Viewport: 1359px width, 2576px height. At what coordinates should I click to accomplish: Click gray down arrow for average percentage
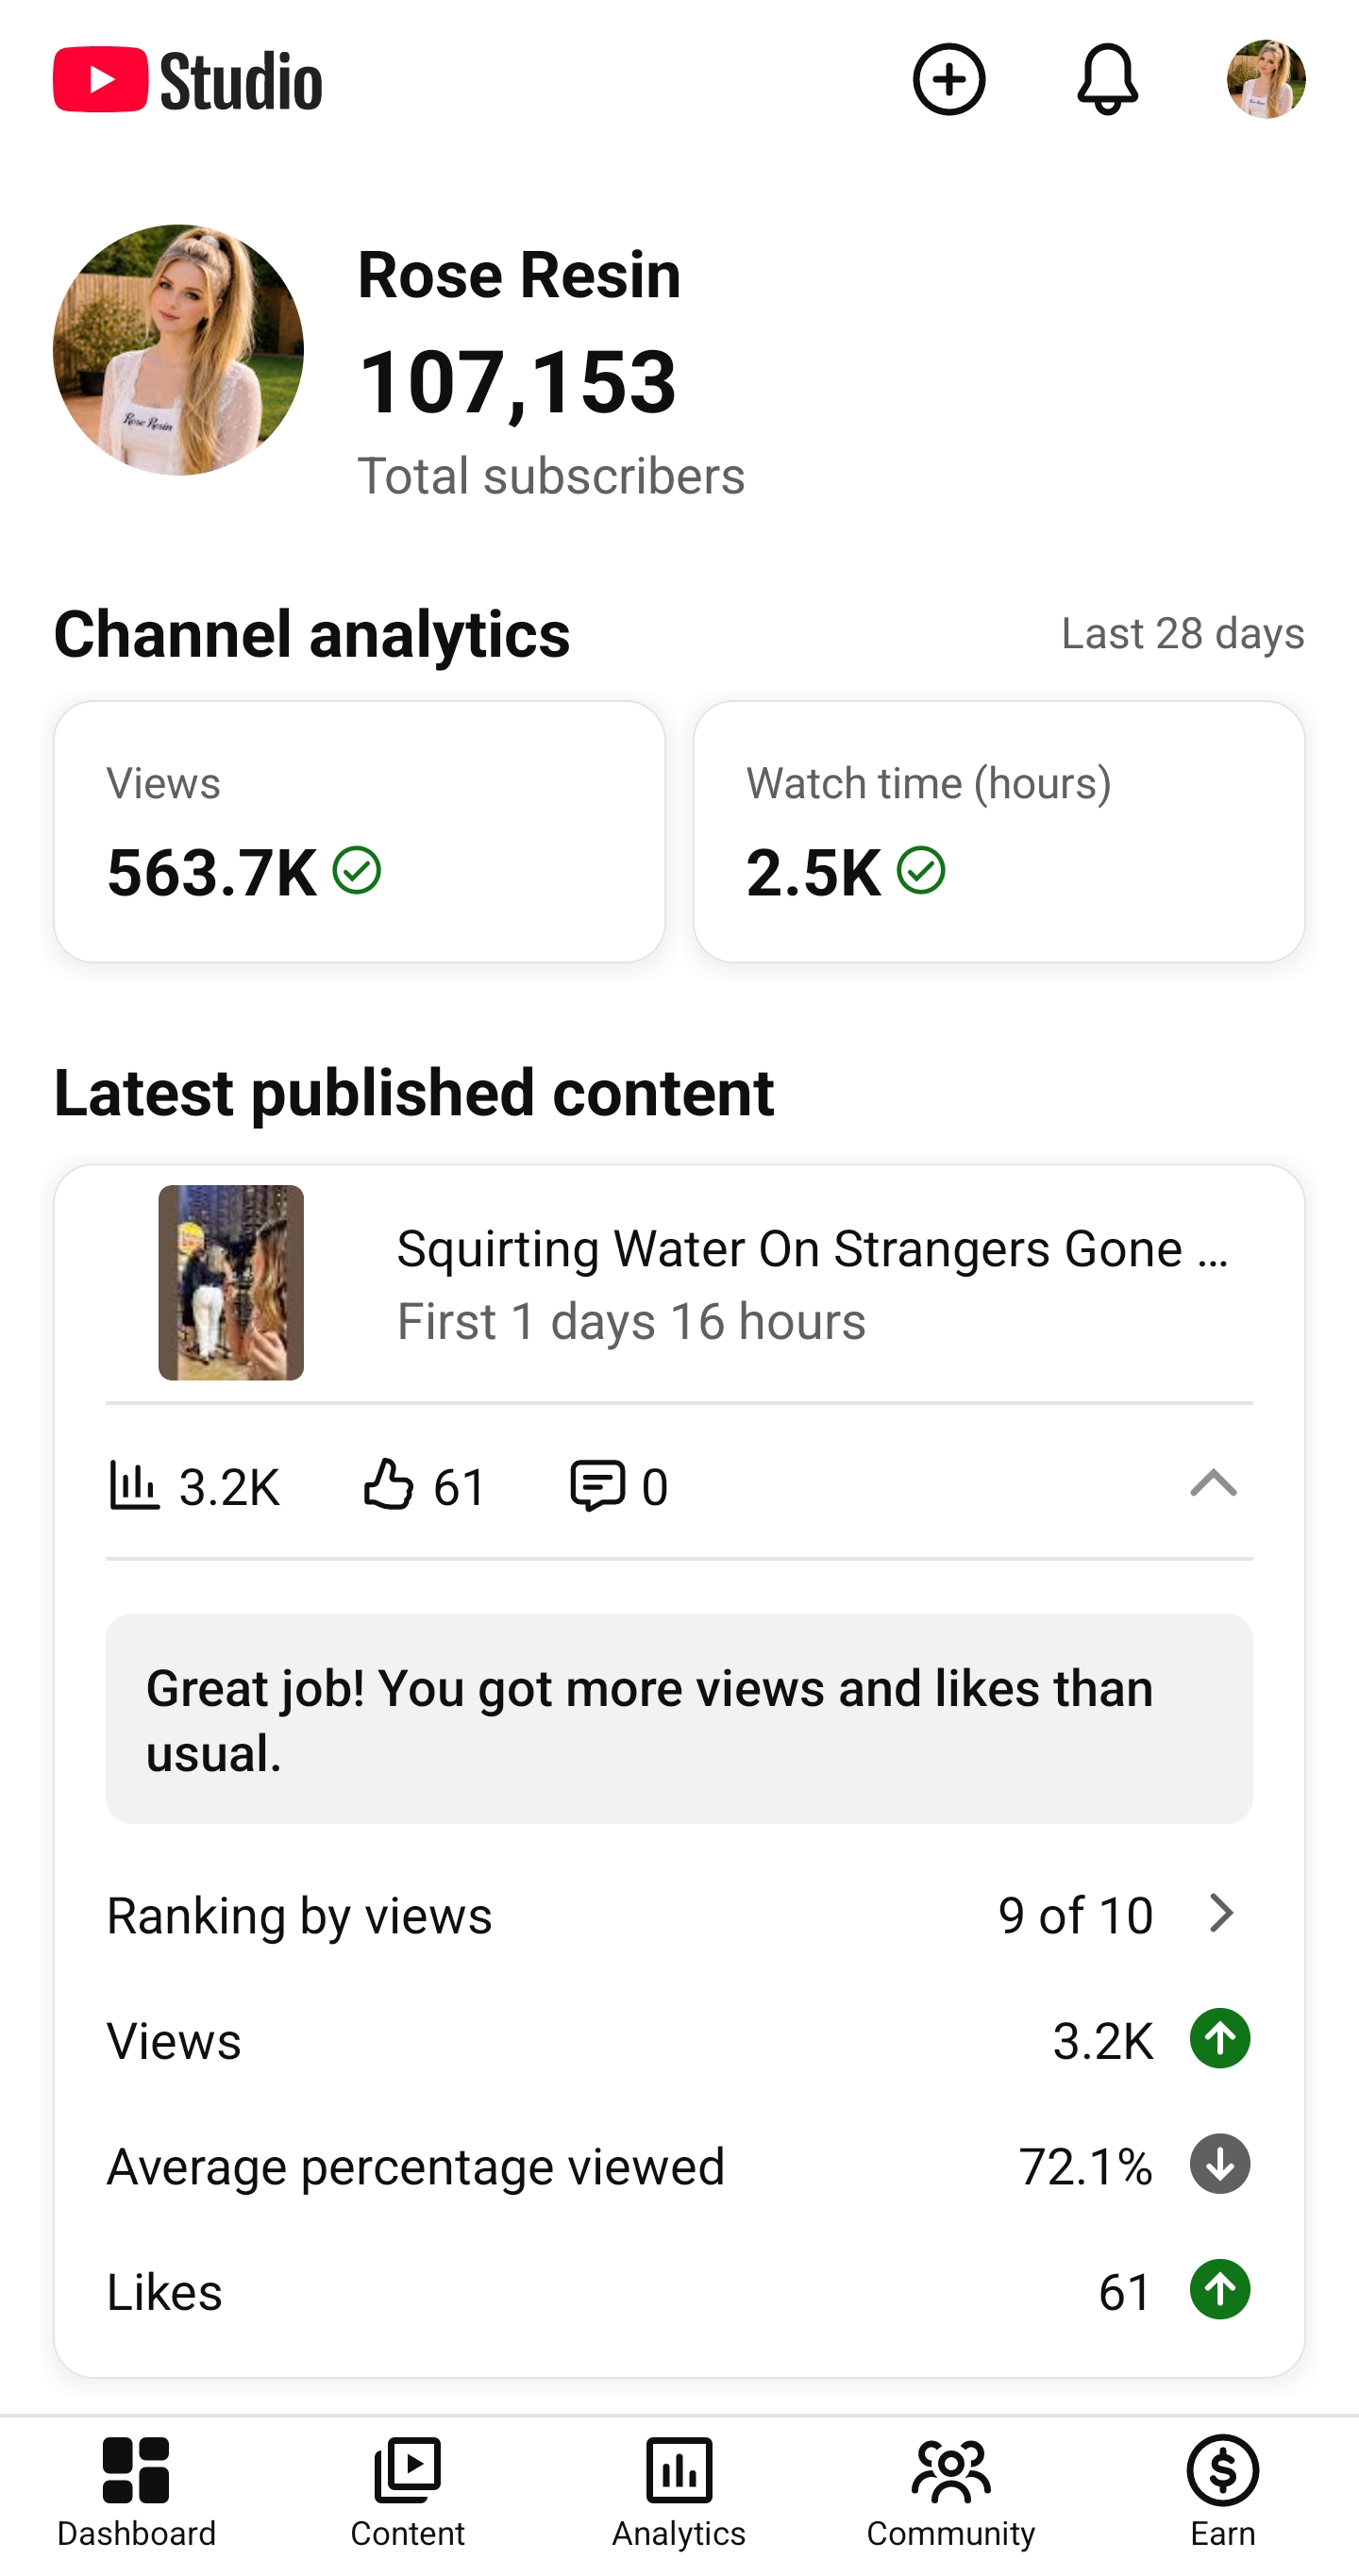(1220, 2164)
